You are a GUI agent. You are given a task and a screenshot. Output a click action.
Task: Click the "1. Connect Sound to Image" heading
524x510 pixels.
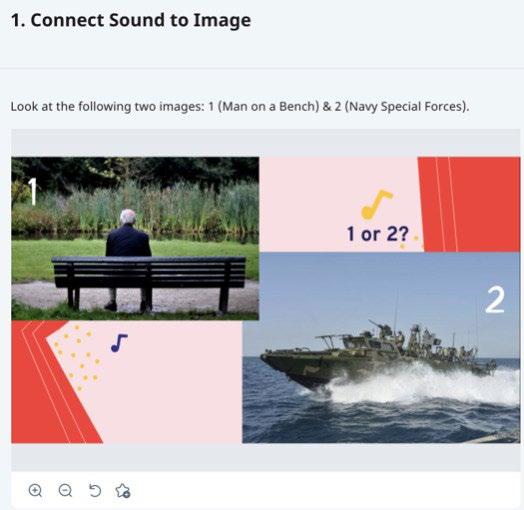coord(131,20)
